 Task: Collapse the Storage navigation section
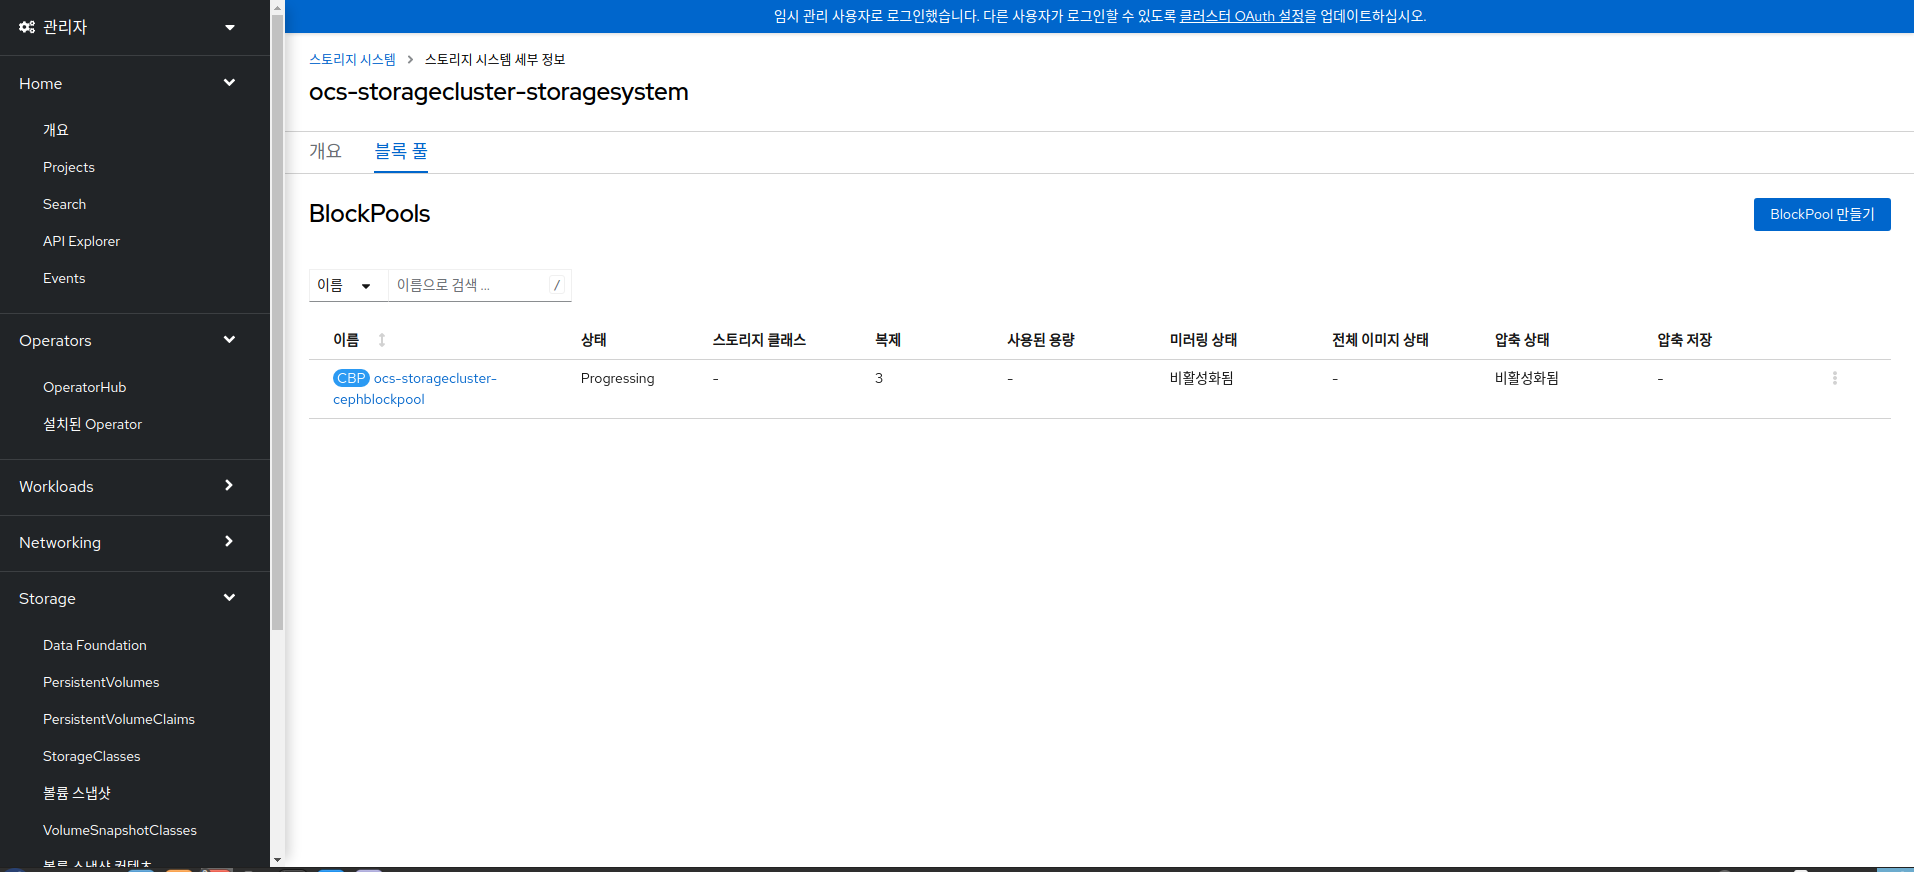tap(127, 598)
